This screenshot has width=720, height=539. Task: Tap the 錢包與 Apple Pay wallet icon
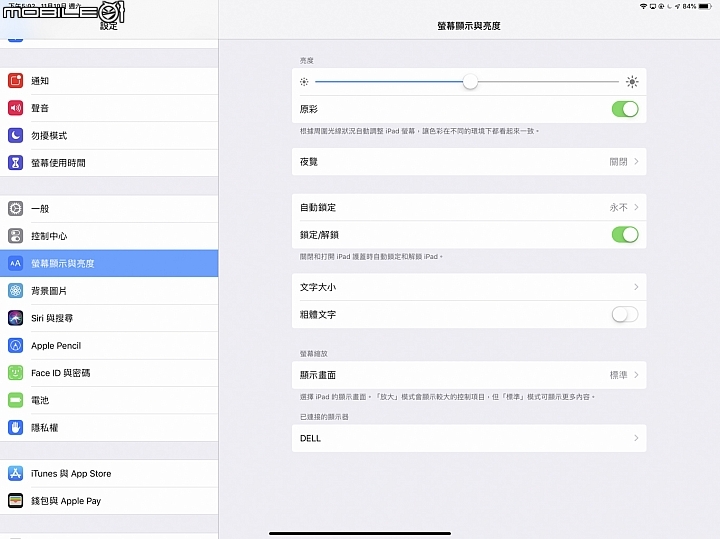tap(15, 500)
